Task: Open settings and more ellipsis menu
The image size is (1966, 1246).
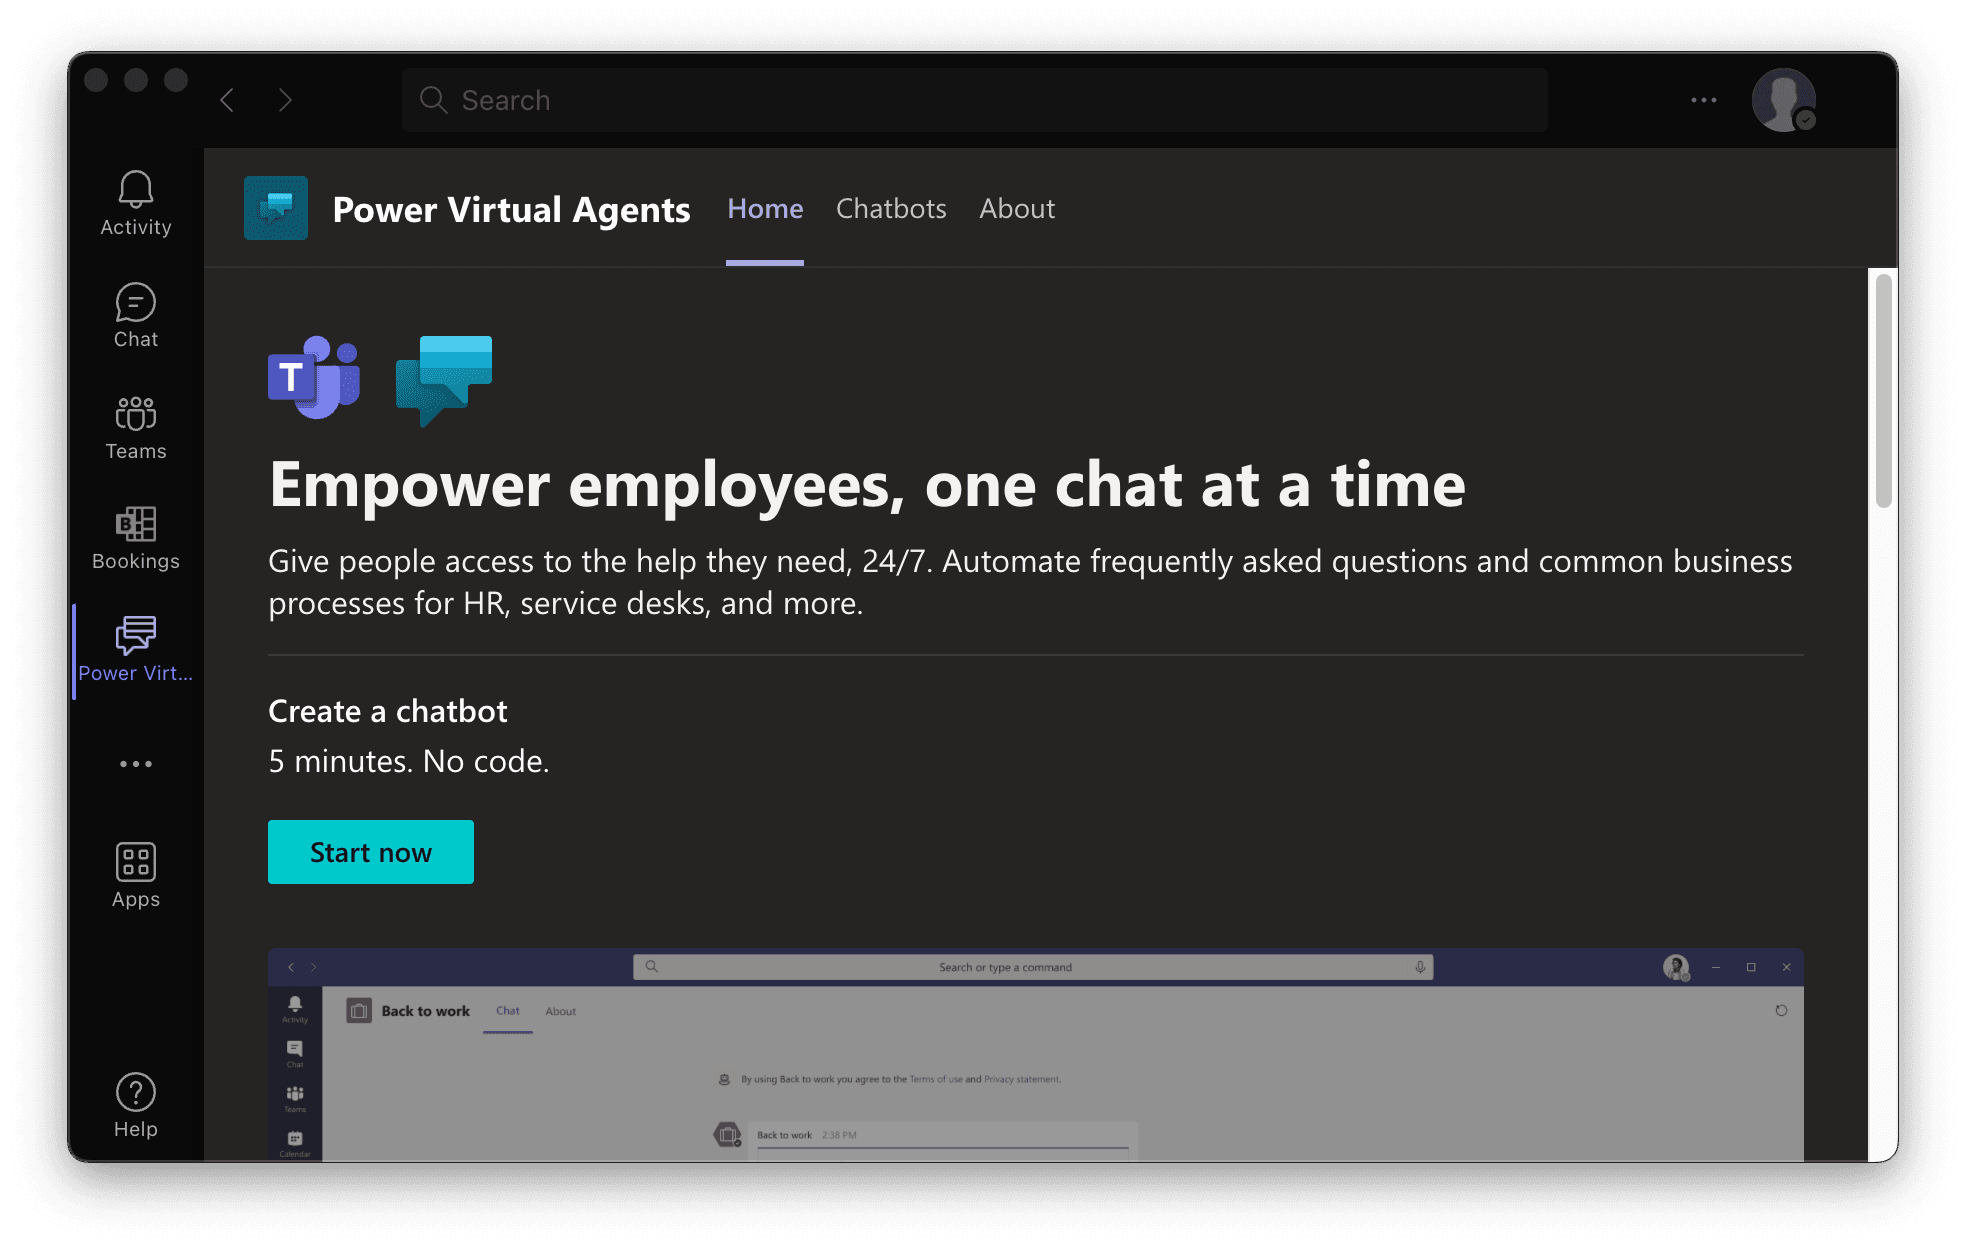Action: coord(1704,100)
